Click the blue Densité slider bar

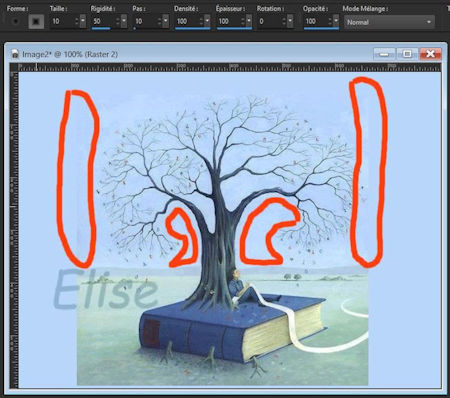click(x=192, y=29)
